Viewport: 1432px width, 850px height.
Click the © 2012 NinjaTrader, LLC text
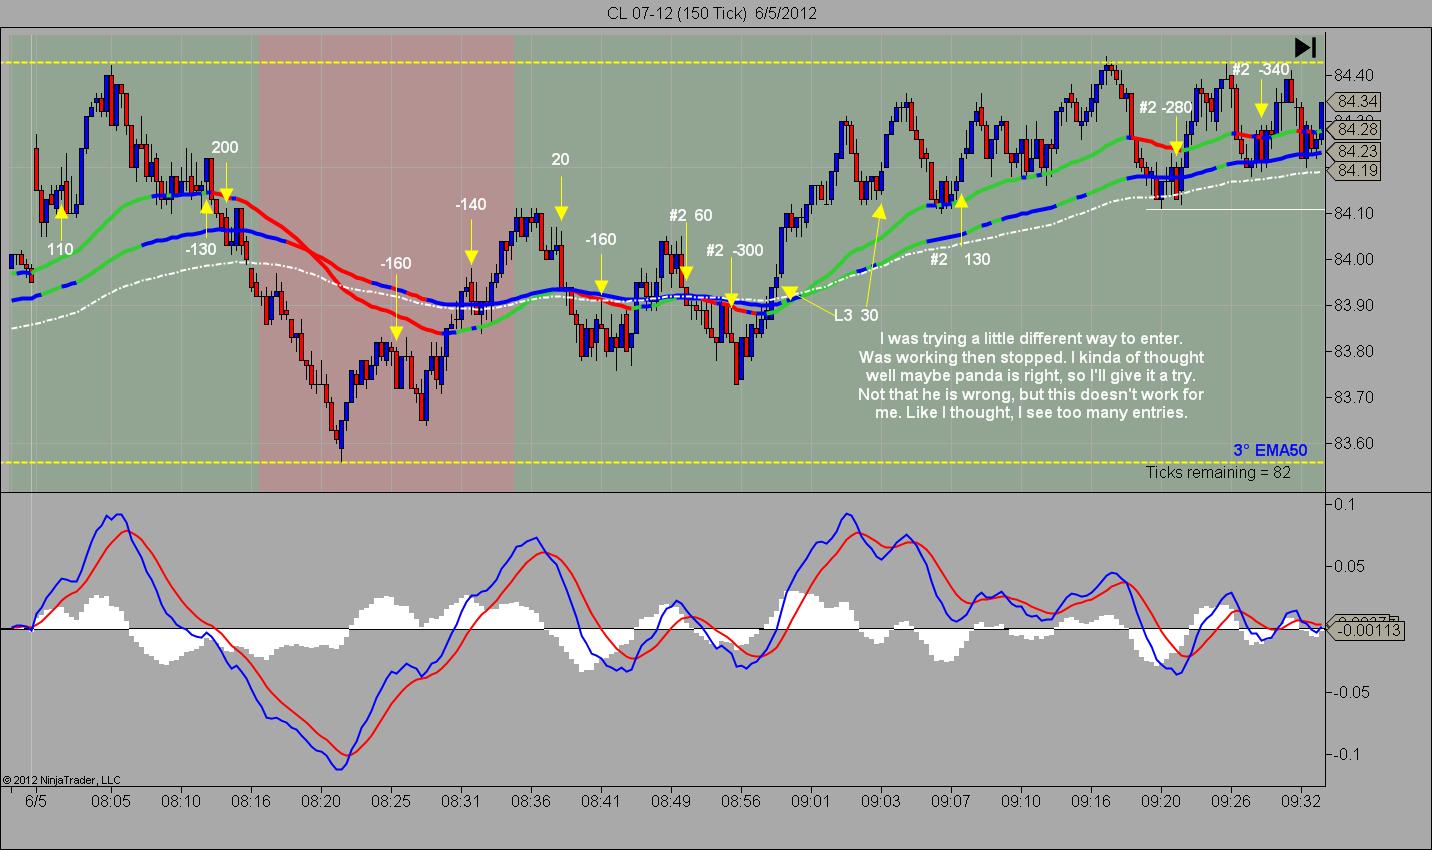(62, 780)
